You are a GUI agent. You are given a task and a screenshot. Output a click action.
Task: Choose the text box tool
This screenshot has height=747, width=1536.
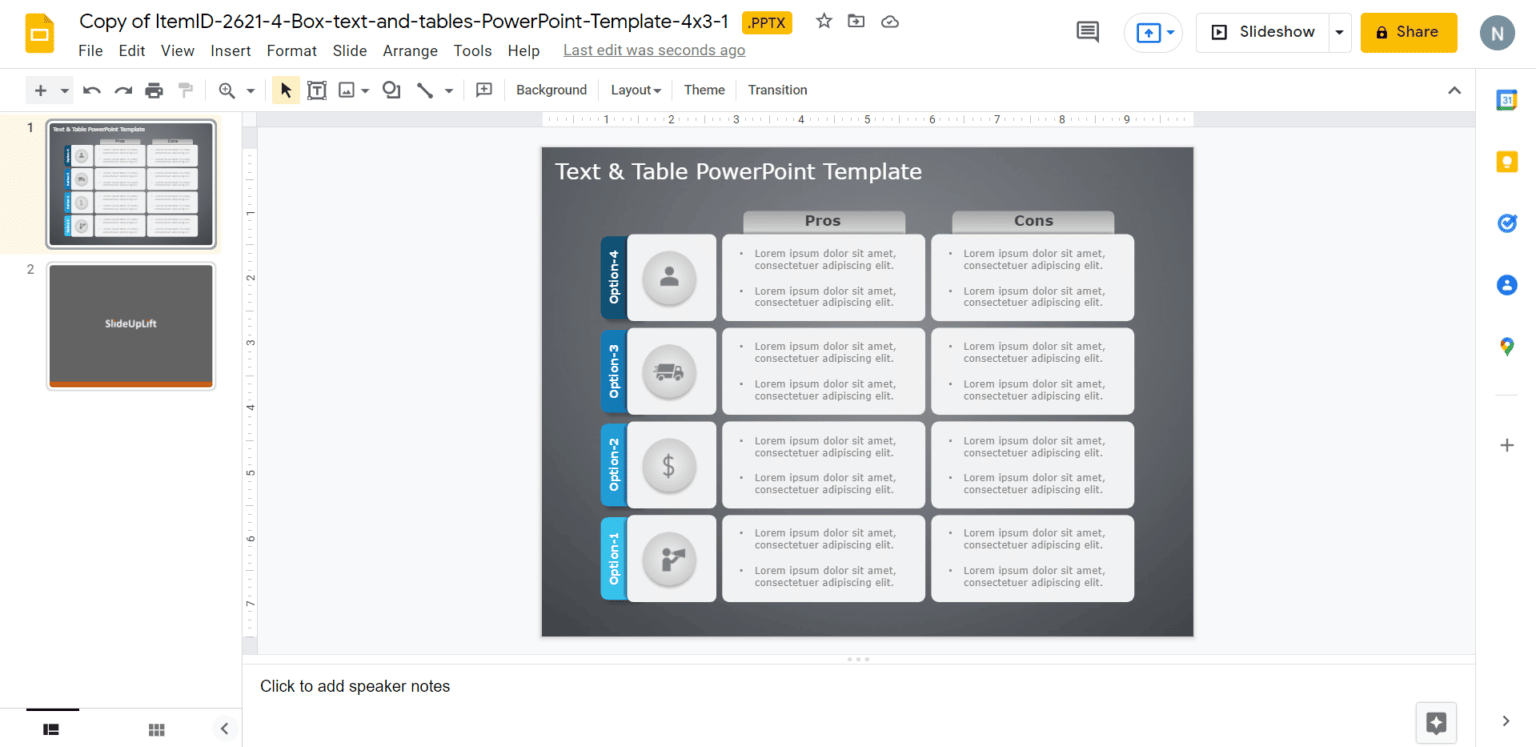tap(317, 90)
